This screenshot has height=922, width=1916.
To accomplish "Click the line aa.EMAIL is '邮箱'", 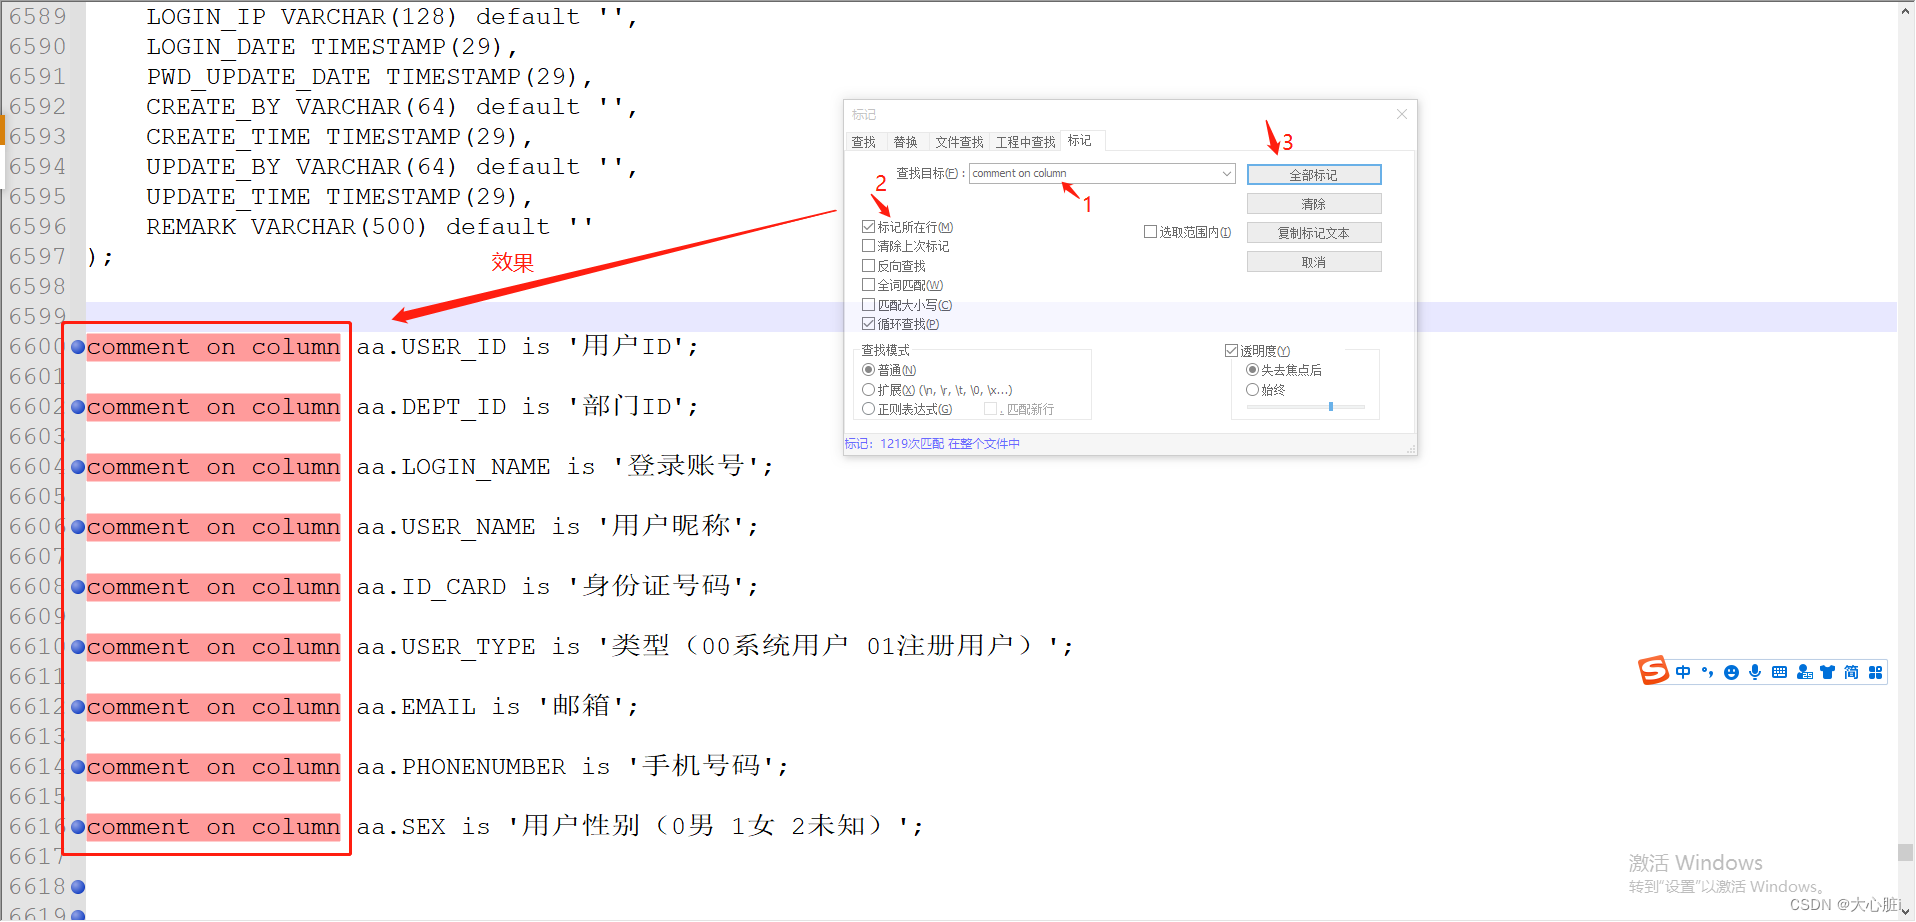I will [x=498, y=707].
